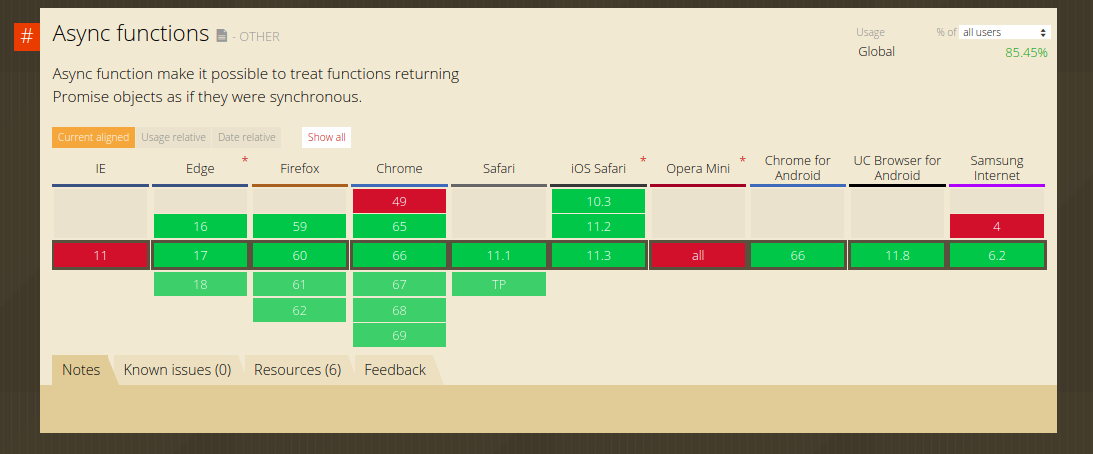This screenshot has height=454, width=1093.
Task: Open the Notes tab
Action: 81,370
